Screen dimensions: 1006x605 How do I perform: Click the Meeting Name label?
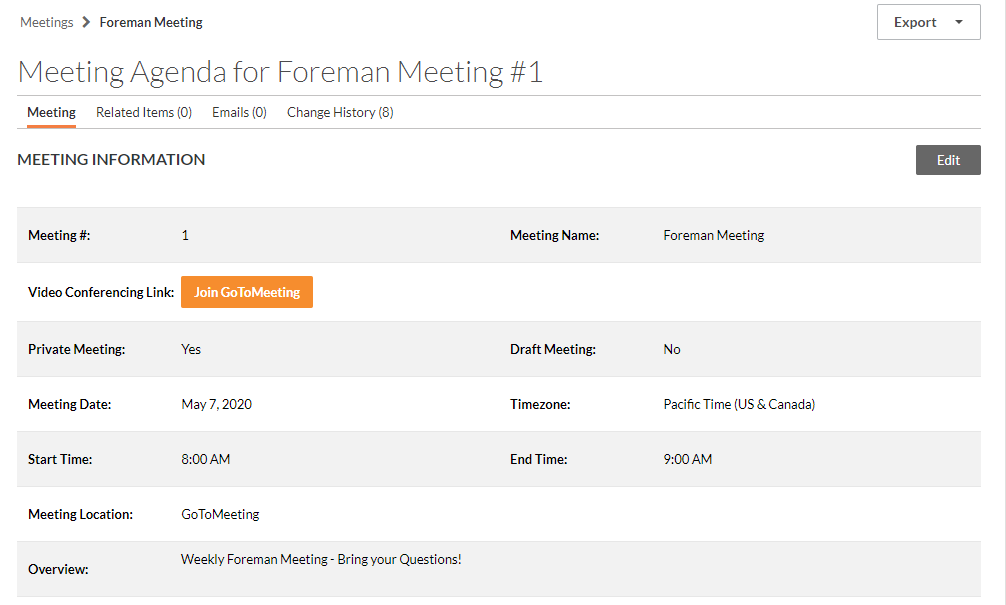[x=554, y=235]
